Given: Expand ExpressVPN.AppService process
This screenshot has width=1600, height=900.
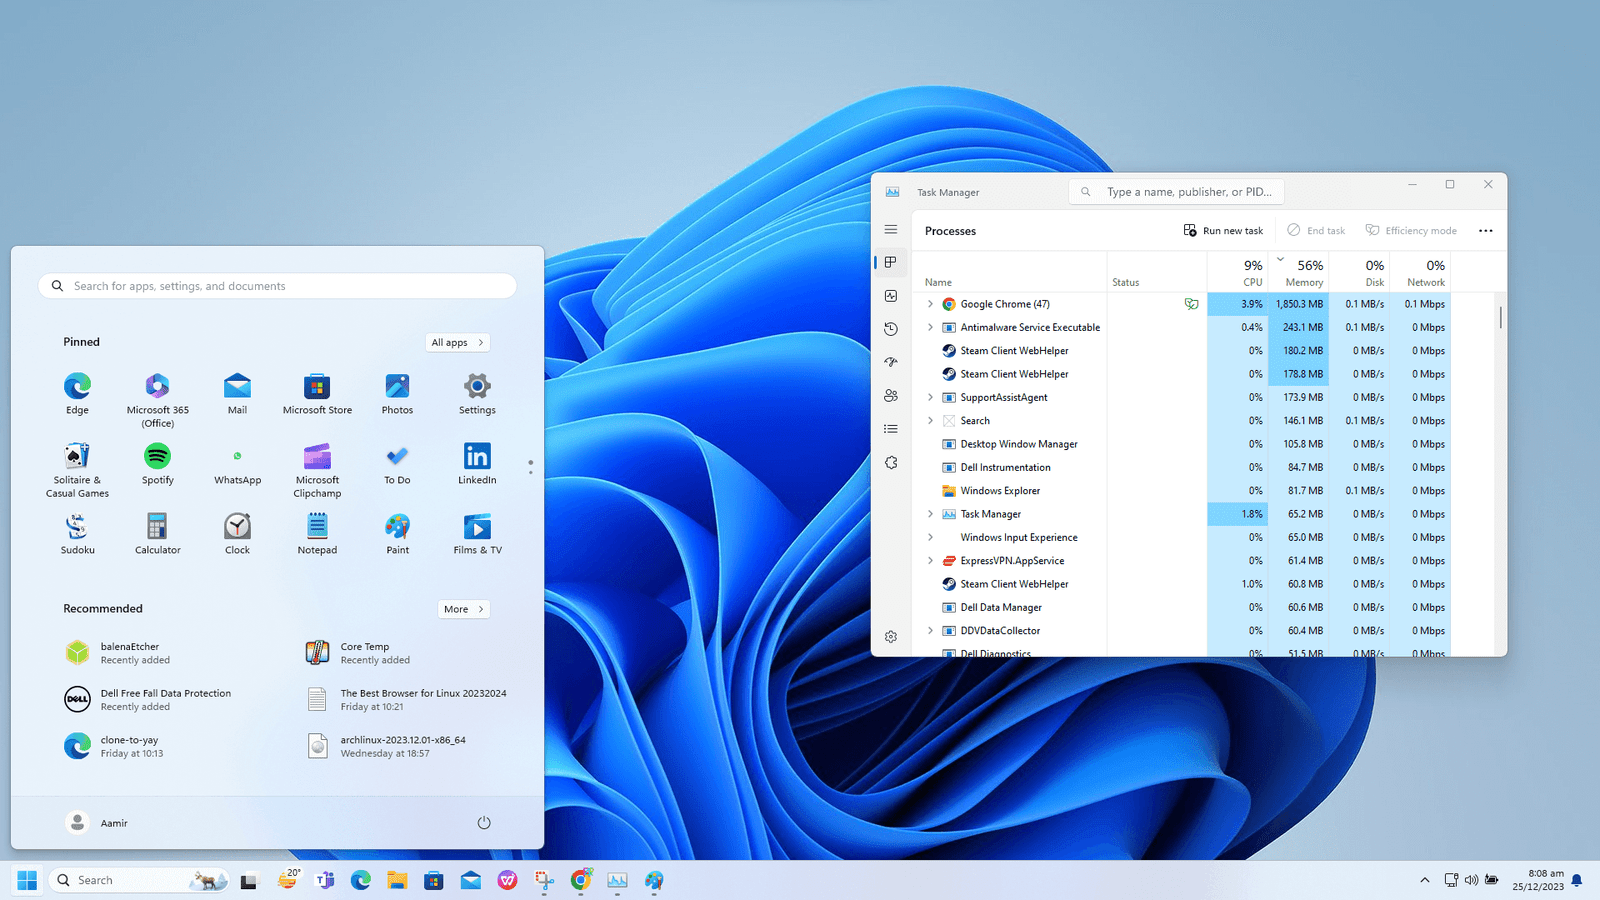Looking at the screenshot, I should [930, 561].
